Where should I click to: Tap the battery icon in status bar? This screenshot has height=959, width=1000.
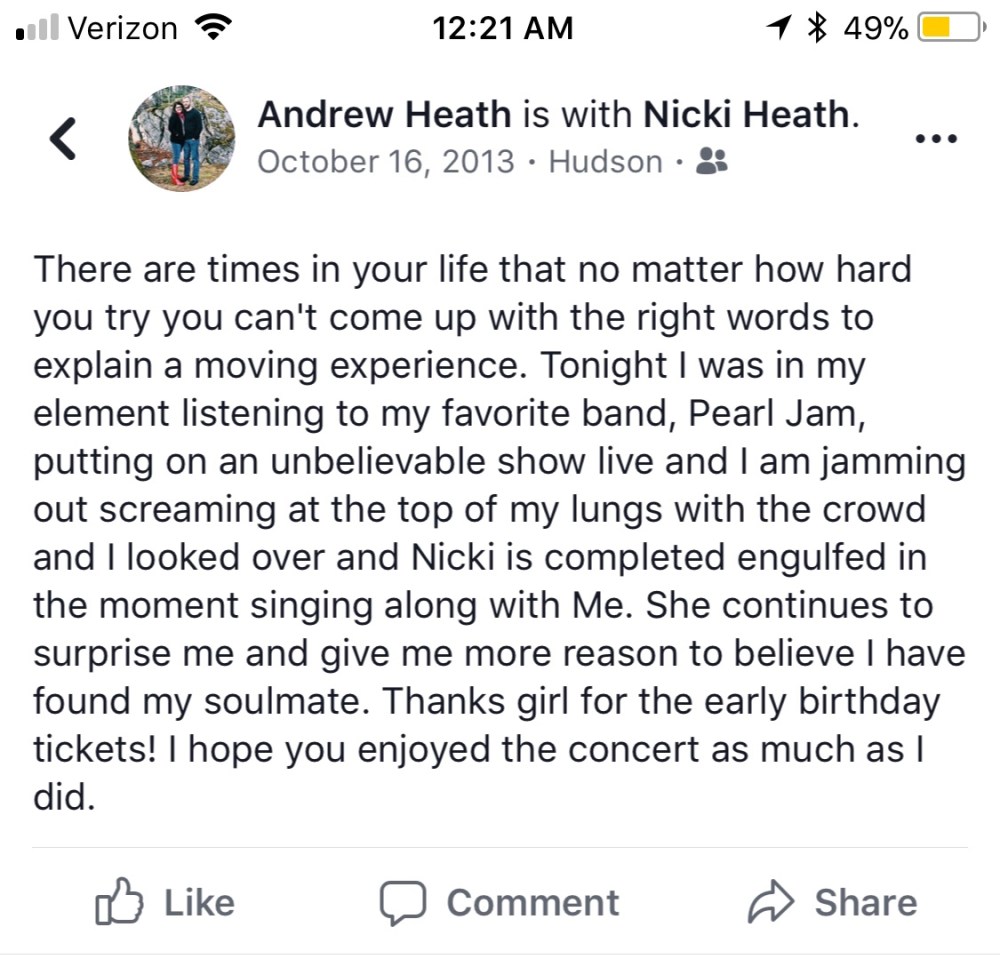pos(946,28)
